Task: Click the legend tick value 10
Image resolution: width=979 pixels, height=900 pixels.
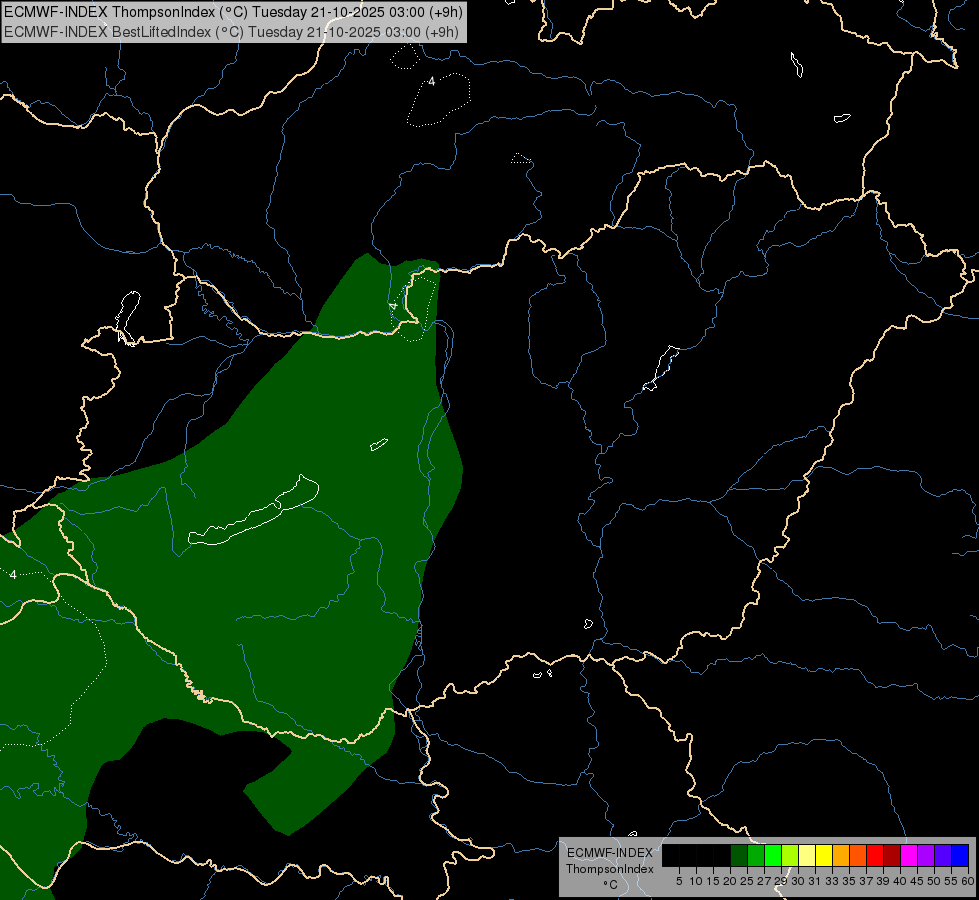Action: [696, 881]
